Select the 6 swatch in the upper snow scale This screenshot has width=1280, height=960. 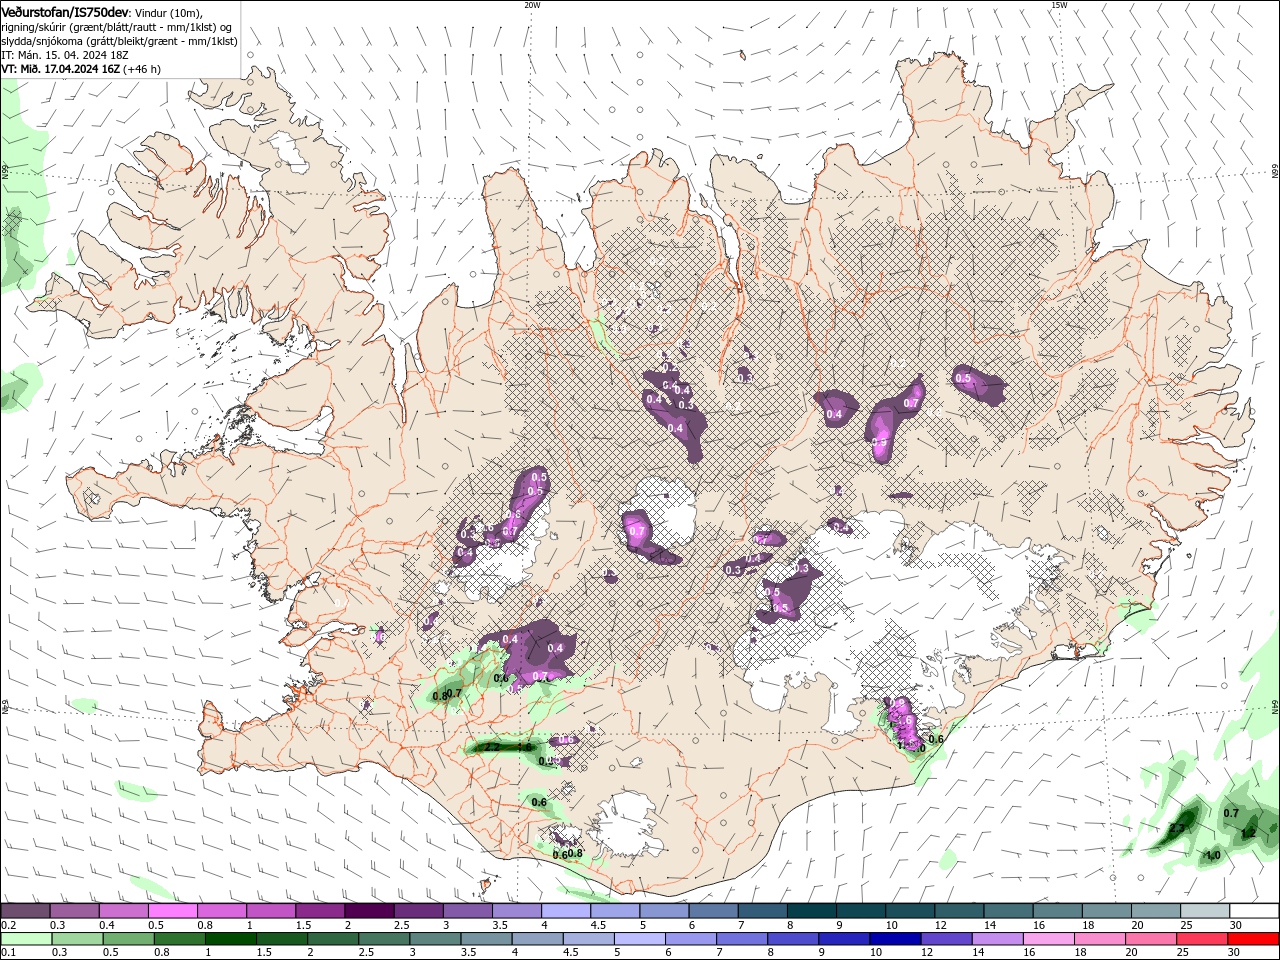pyautogui.click(x=713, y=911)
